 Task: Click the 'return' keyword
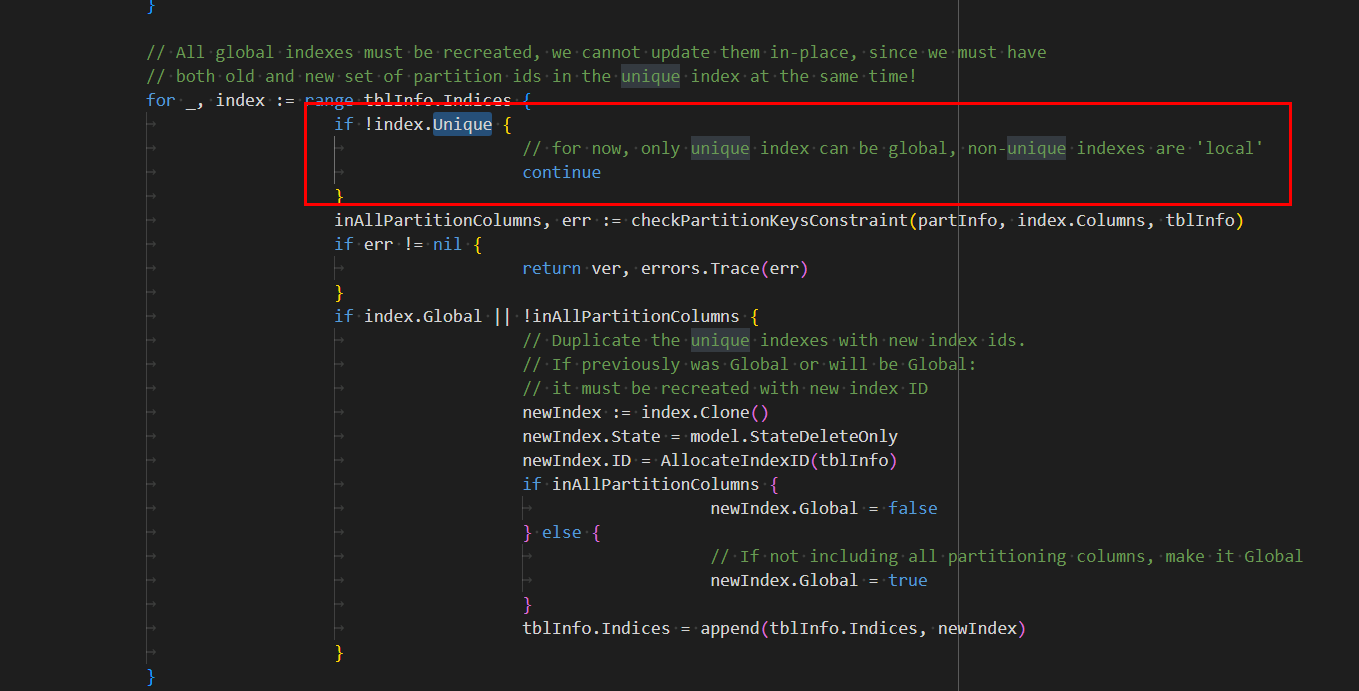tap(551, 268)
